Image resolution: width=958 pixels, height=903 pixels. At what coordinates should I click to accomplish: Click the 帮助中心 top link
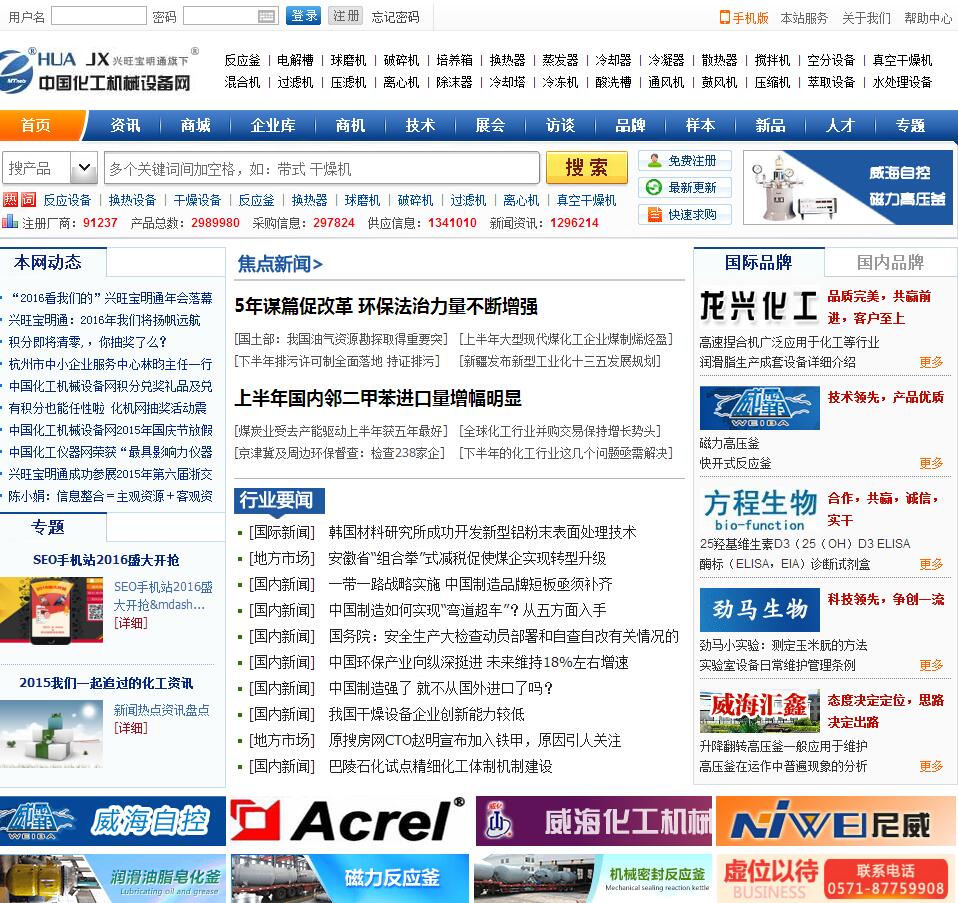click(927, 18)
